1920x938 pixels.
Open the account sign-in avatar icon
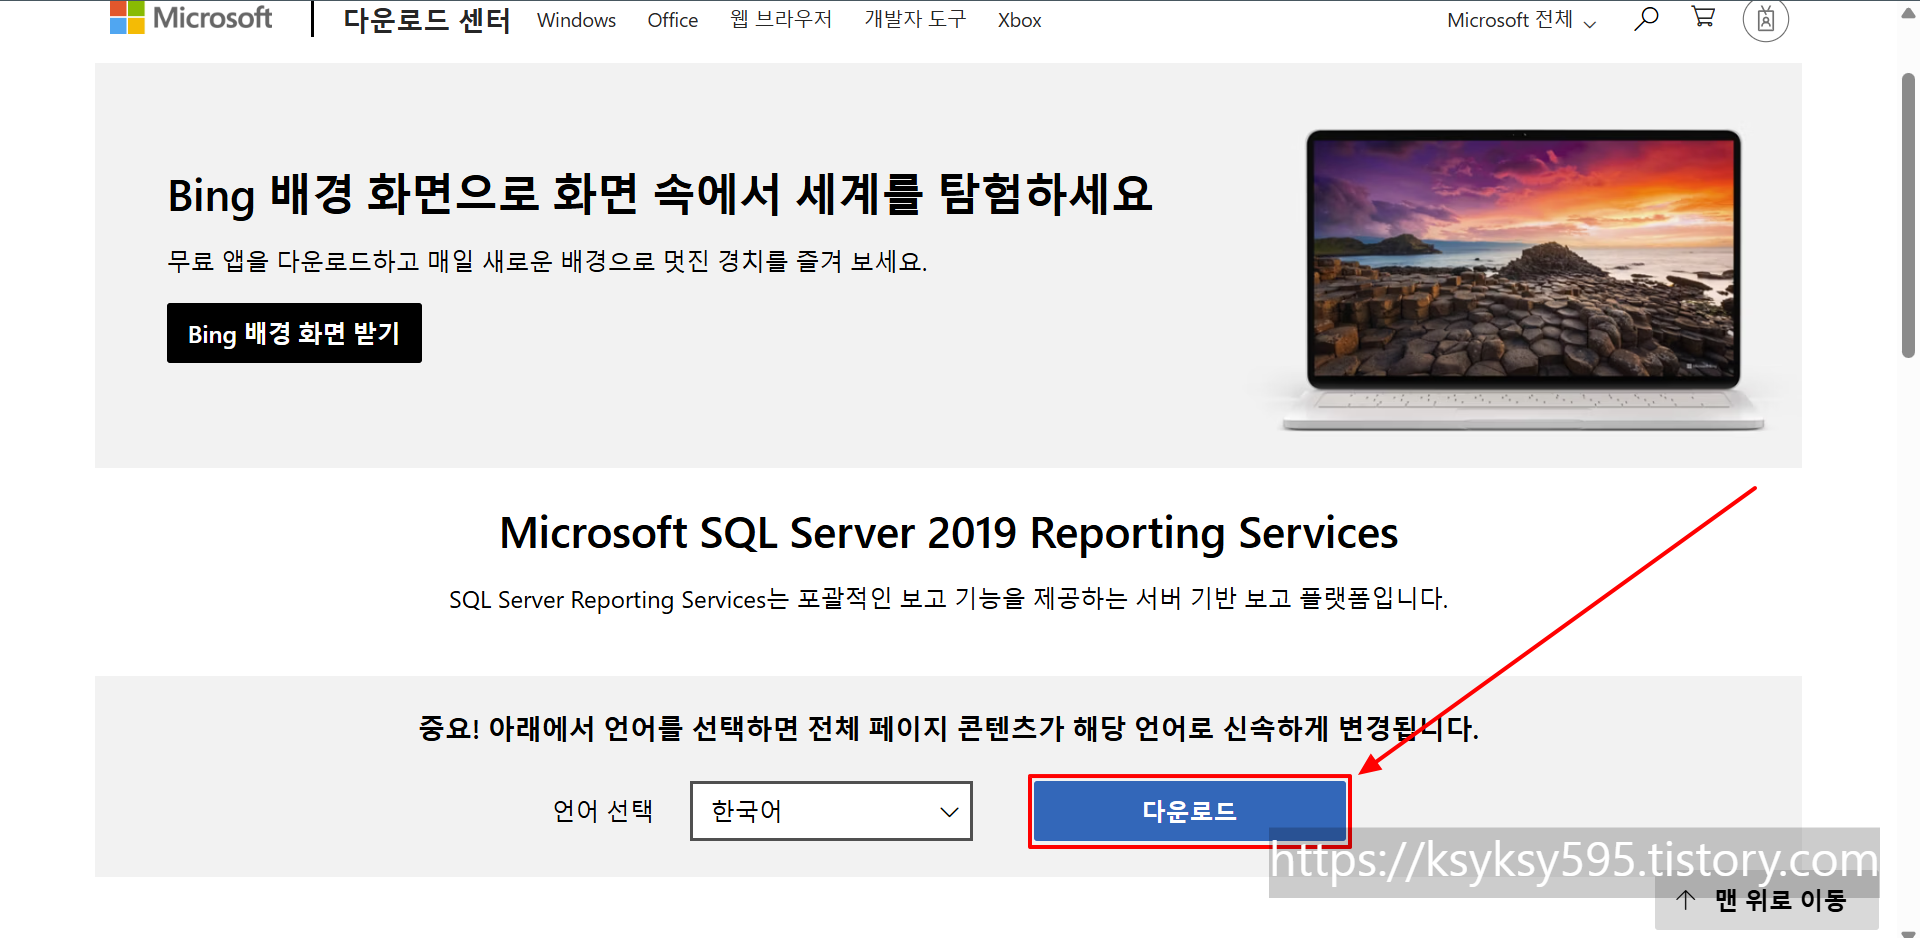(x=1766, y=20)
